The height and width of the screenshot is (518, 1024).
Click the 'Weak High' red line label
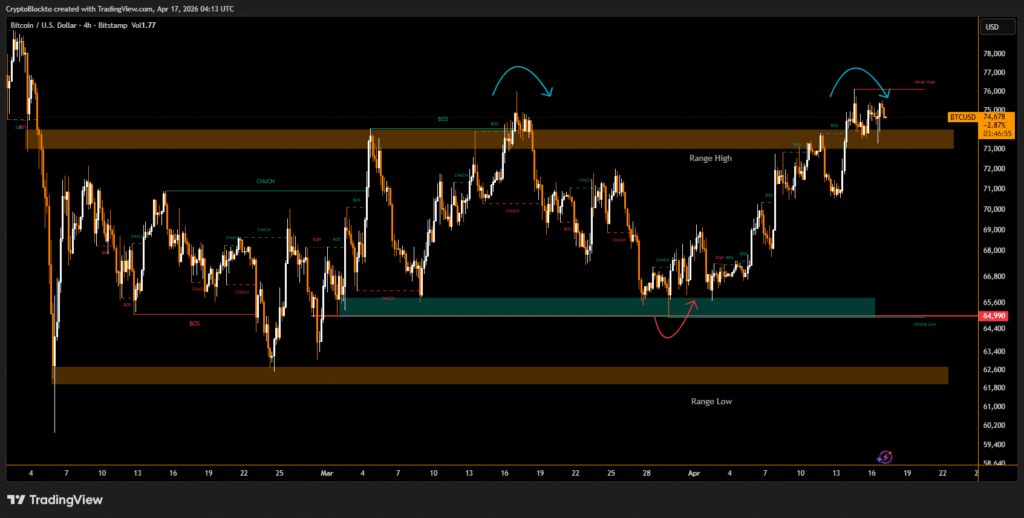(x=924, y=82)
